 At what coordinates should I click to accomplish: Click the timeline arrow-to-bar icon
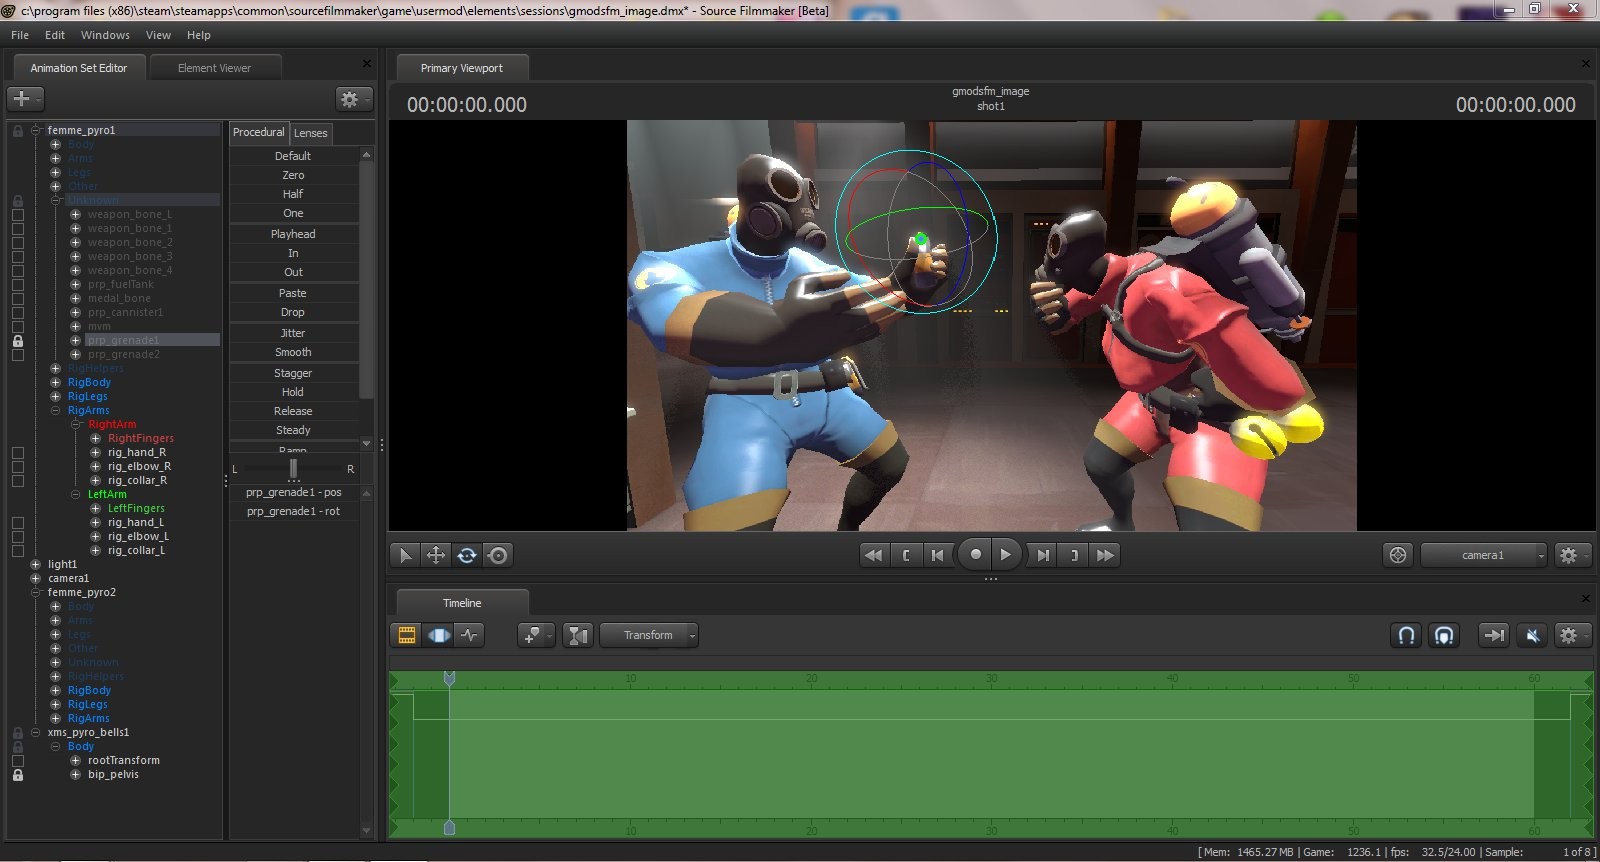[1493, 635]
